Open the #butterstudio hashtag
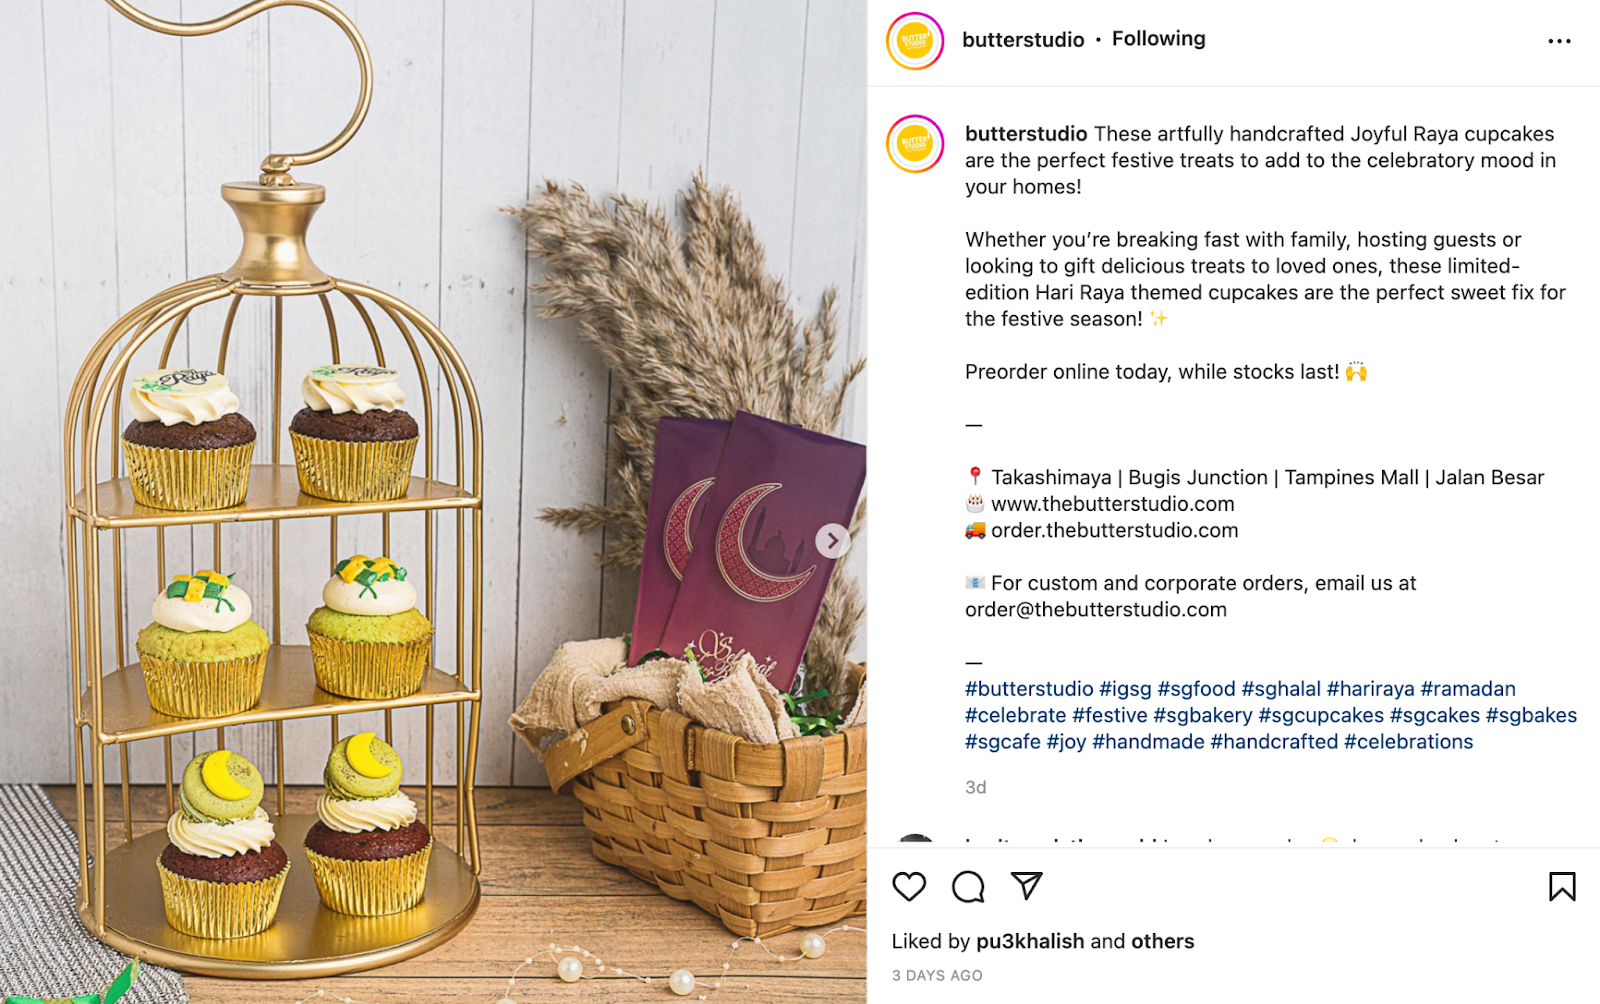This screenshot has width=1600, height=1004. point(1029,689)
